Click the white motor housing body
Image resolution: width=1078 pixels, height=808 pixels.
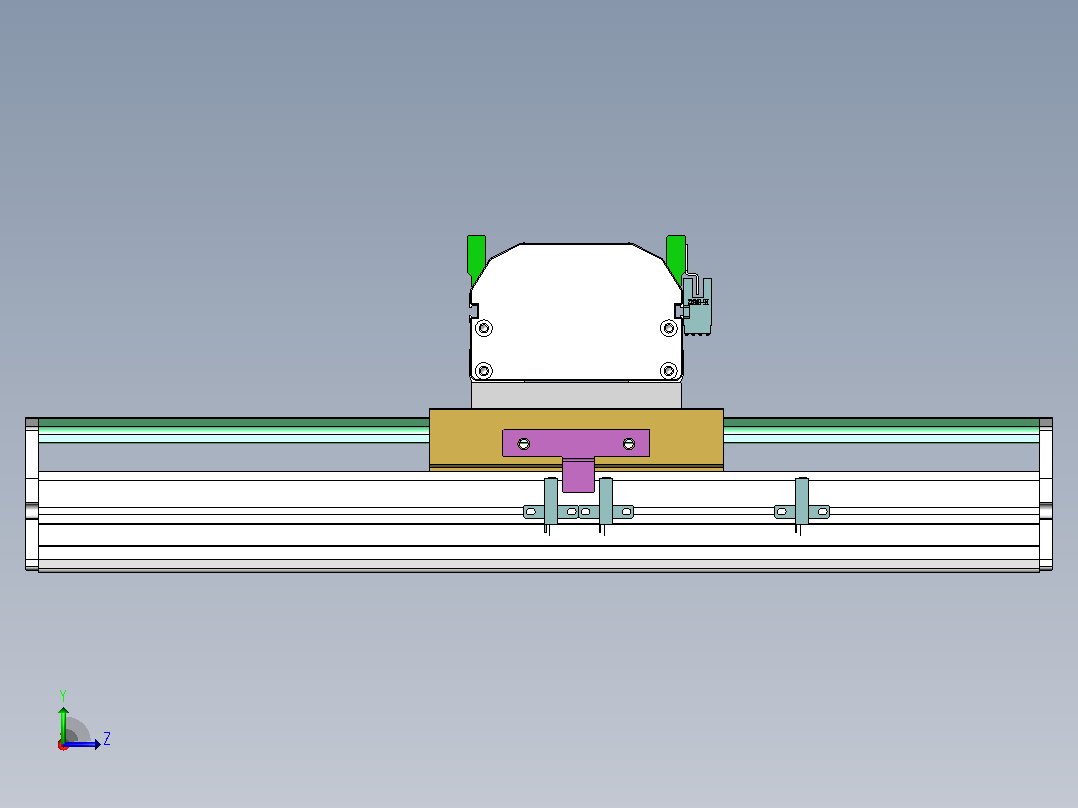point(576,313)
